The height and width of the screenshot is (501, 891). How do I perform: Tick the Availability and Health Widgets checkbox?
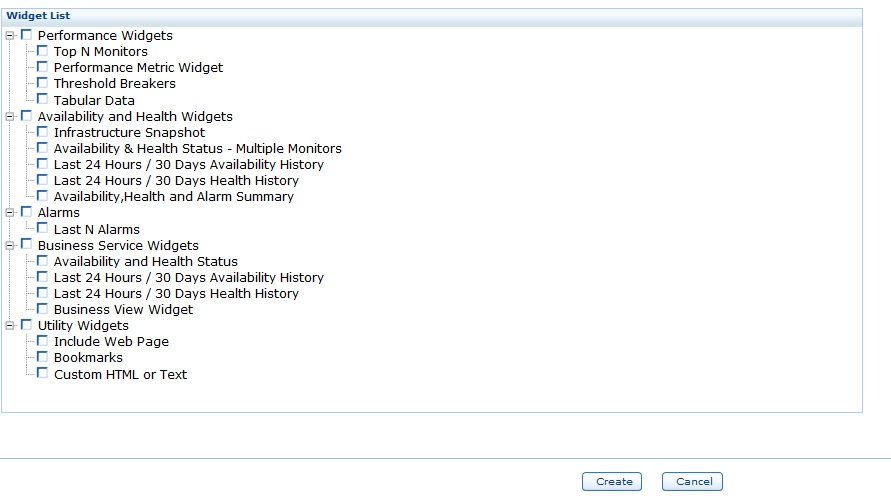point(26,115)
